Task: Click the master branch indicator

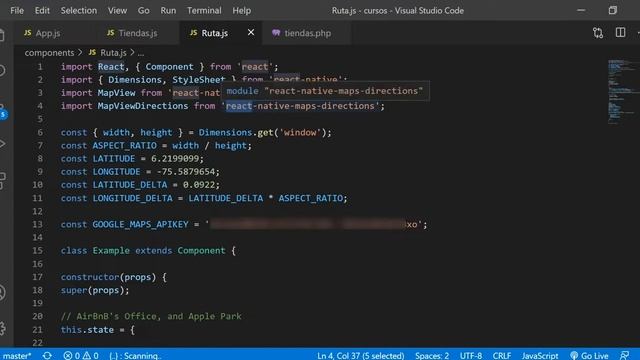Action: tap(16, 356)
